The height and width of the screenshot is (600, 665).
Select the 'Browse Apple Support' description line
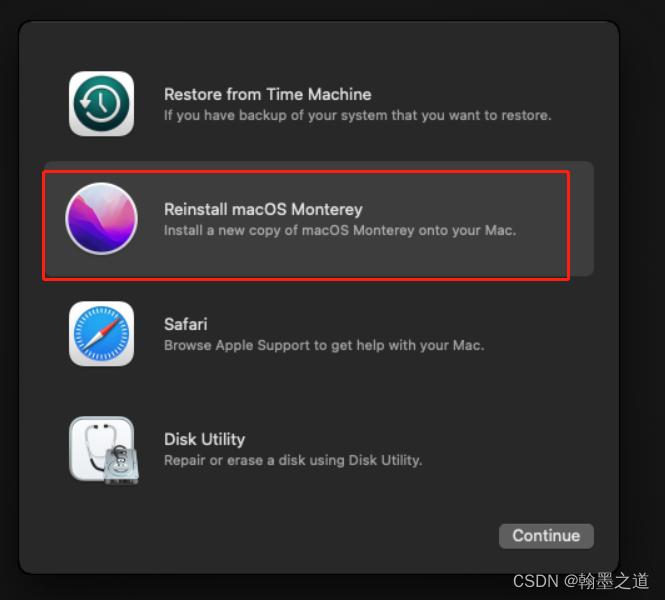coord(324,345)
